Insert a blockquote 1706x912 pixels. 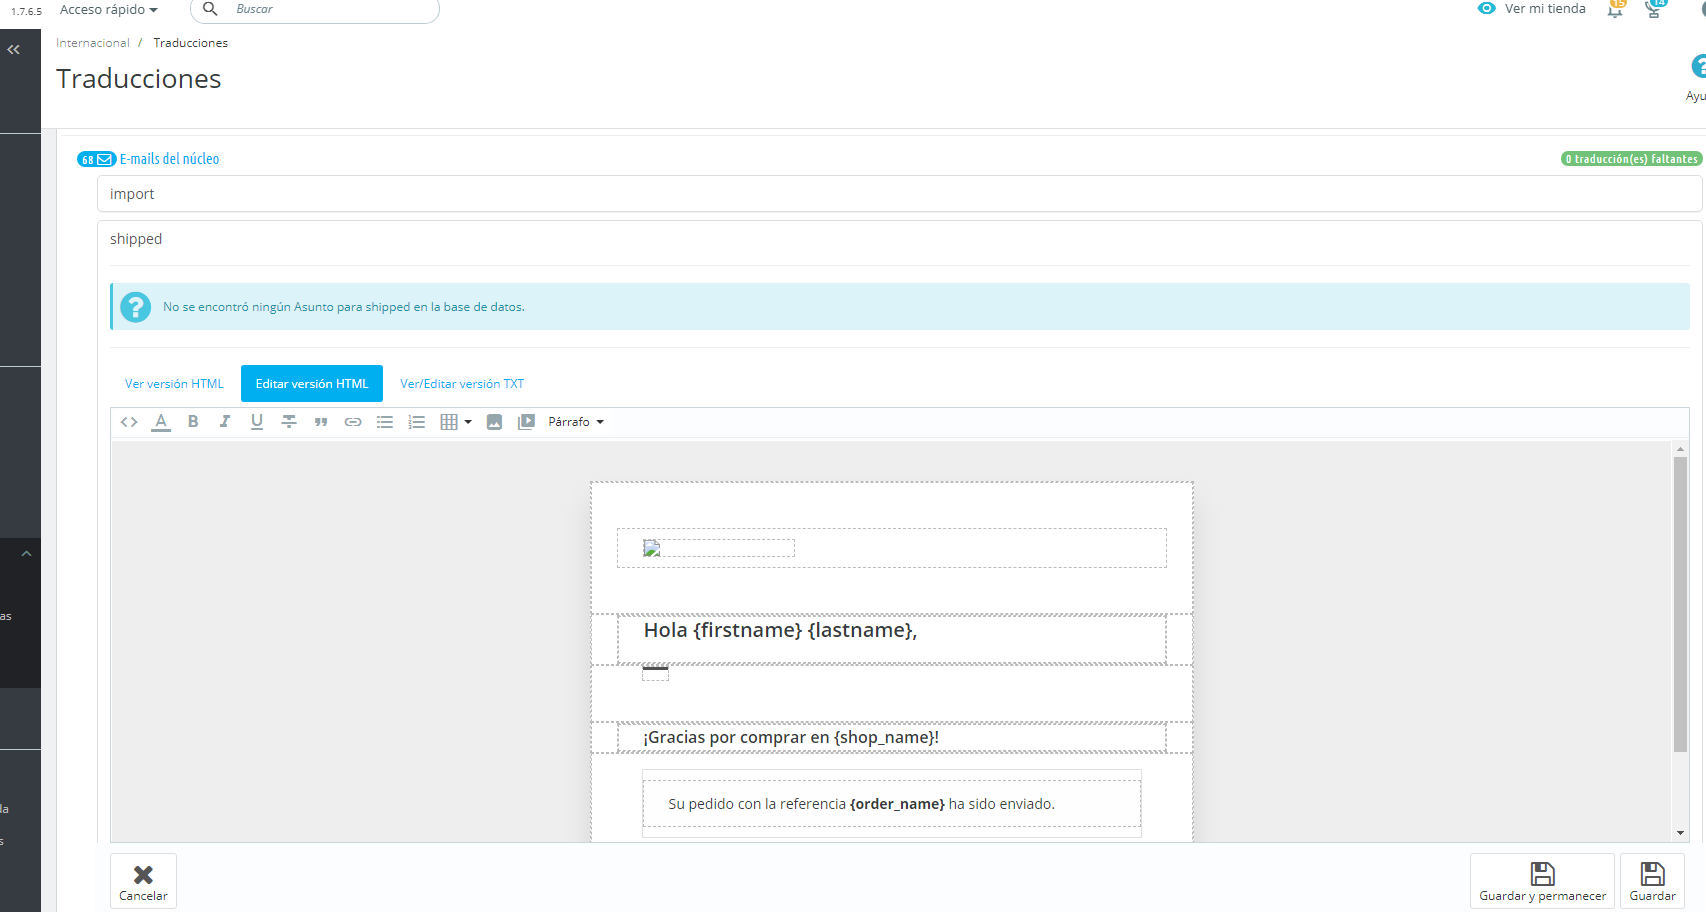pyautogui.click(x=321, y=422)
